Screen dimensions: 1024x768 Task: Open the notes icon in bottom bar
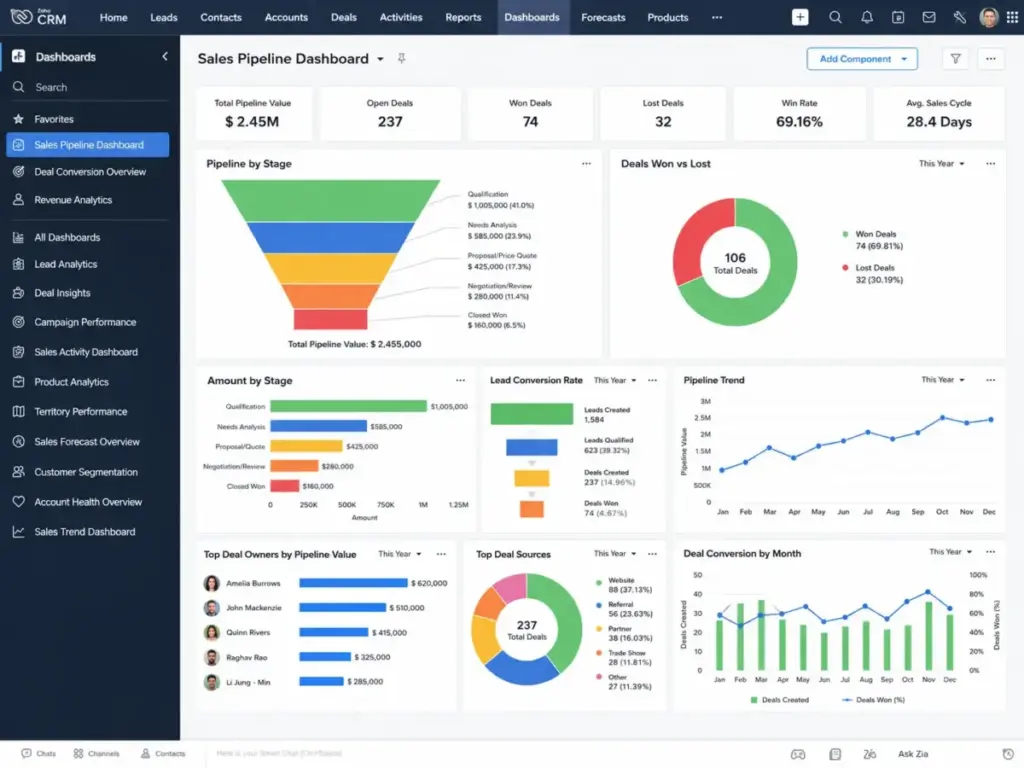(x=835, y=754)
